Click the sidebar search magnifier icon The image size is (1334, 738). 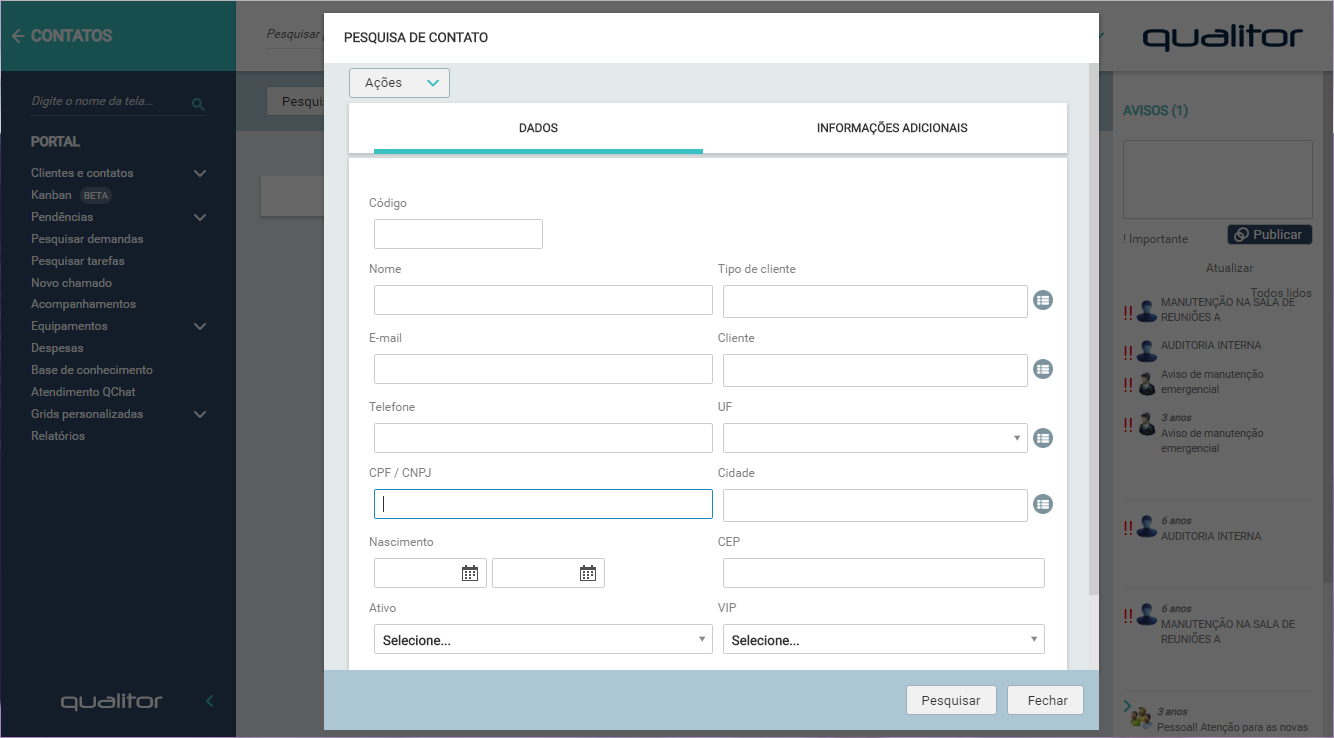pos(198,103)
